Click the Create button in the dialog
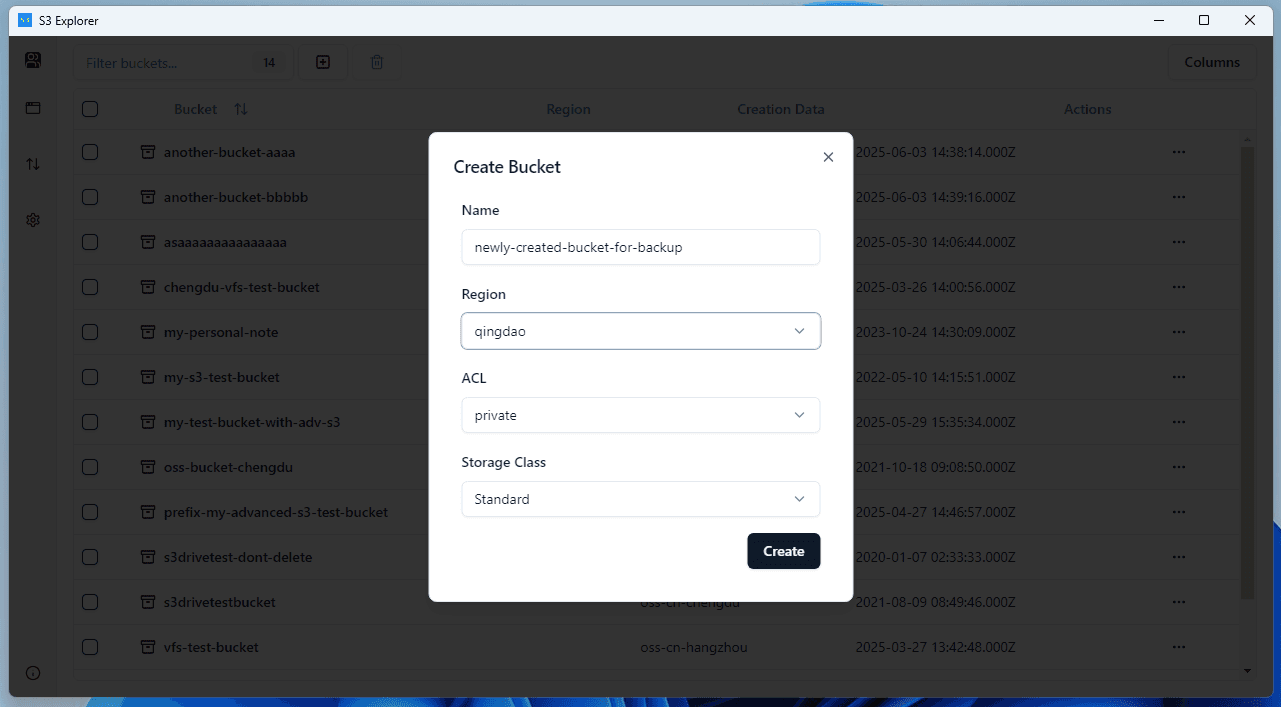The image size is (1281, 707). (783, 551)
